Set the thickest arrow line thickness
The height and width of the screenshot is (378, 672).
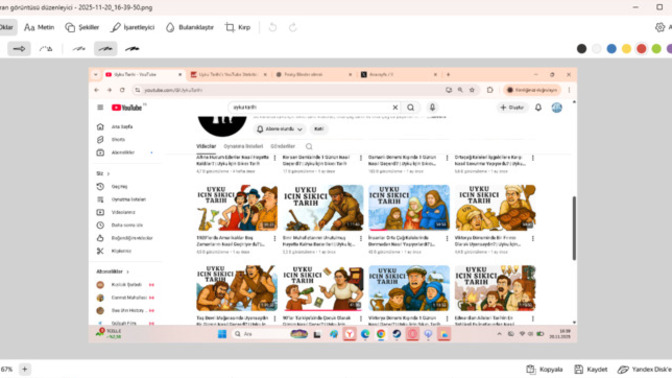[x=132, y=49]
